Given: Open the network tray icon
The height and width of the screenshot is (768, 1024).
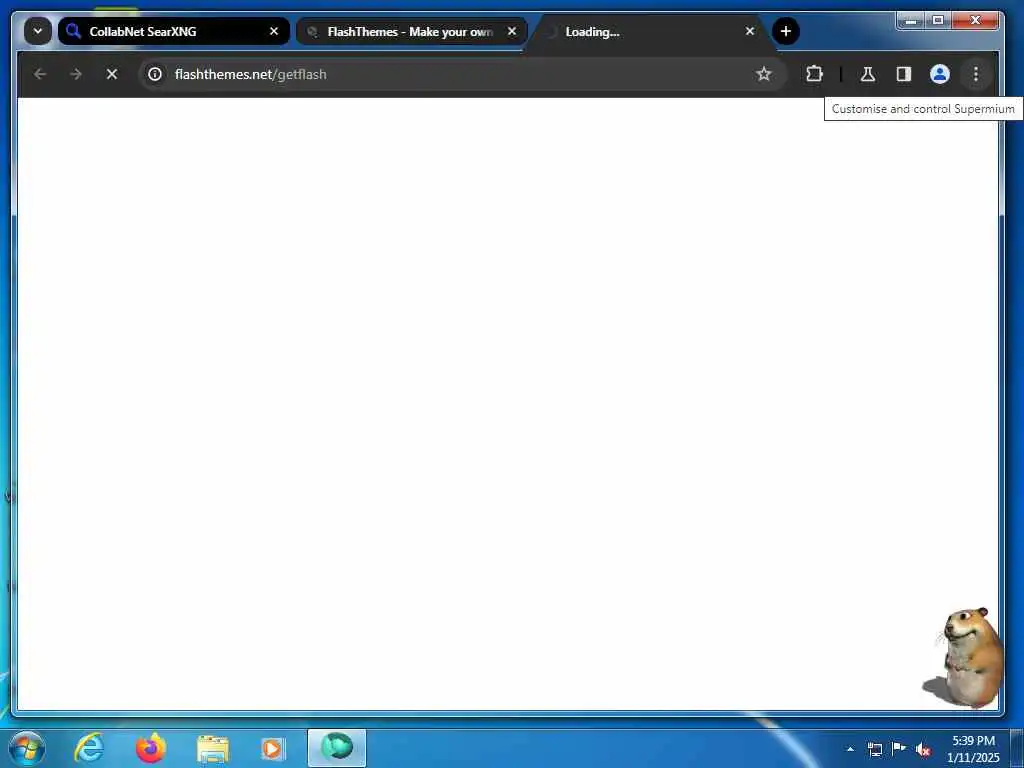Looking at the screenshot, I should coord(875,749).
